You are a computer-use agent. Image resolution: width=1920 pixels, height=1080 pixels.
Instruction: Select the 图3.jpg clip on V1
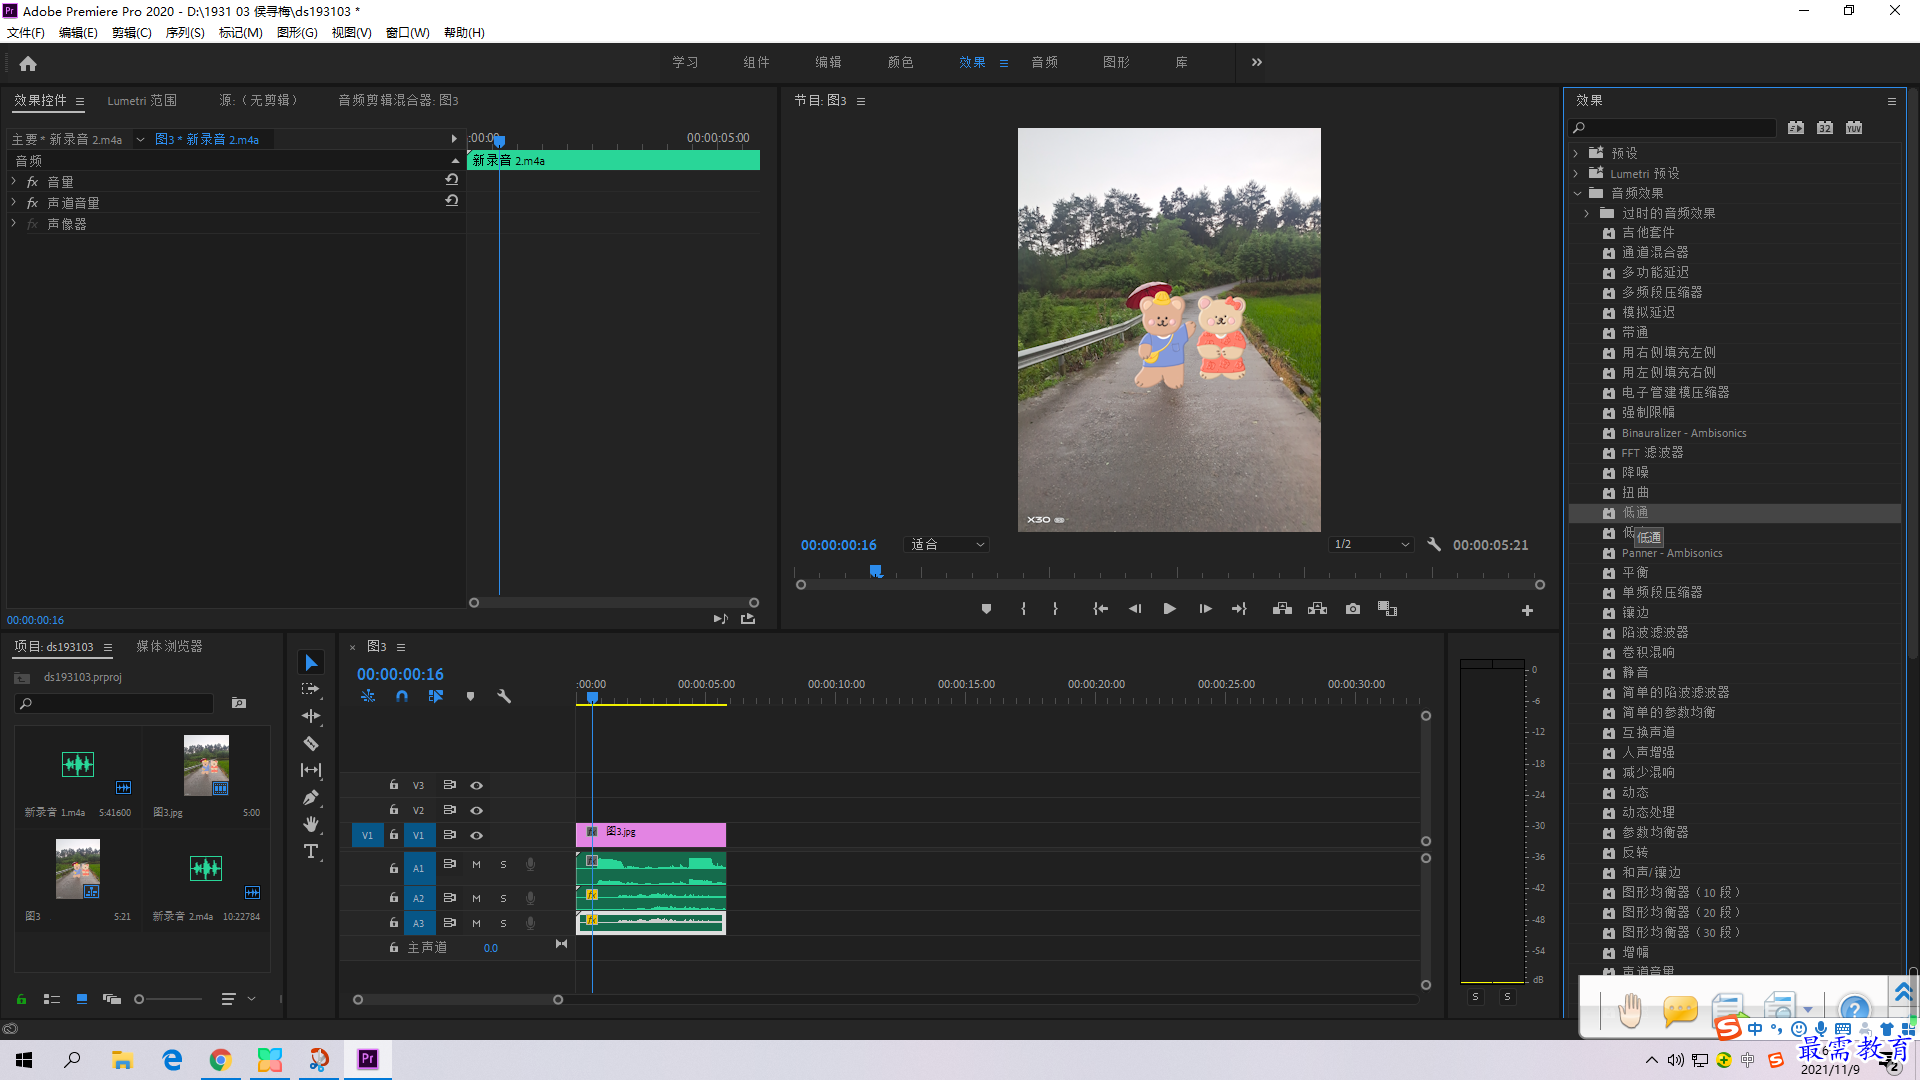[651, 835]
